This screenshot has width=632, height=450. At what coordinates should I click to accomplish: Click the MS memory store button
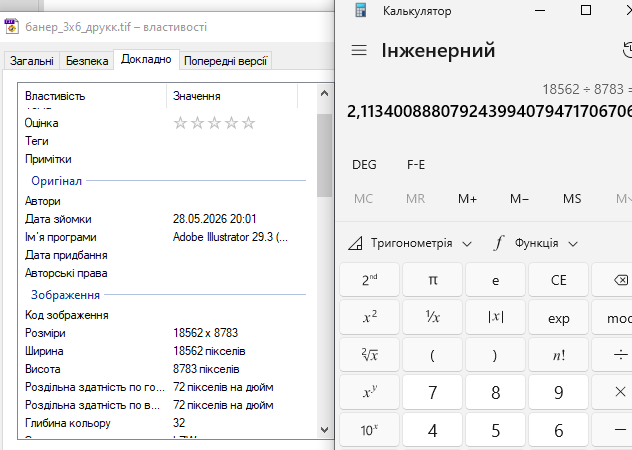(x=572, y=198)
